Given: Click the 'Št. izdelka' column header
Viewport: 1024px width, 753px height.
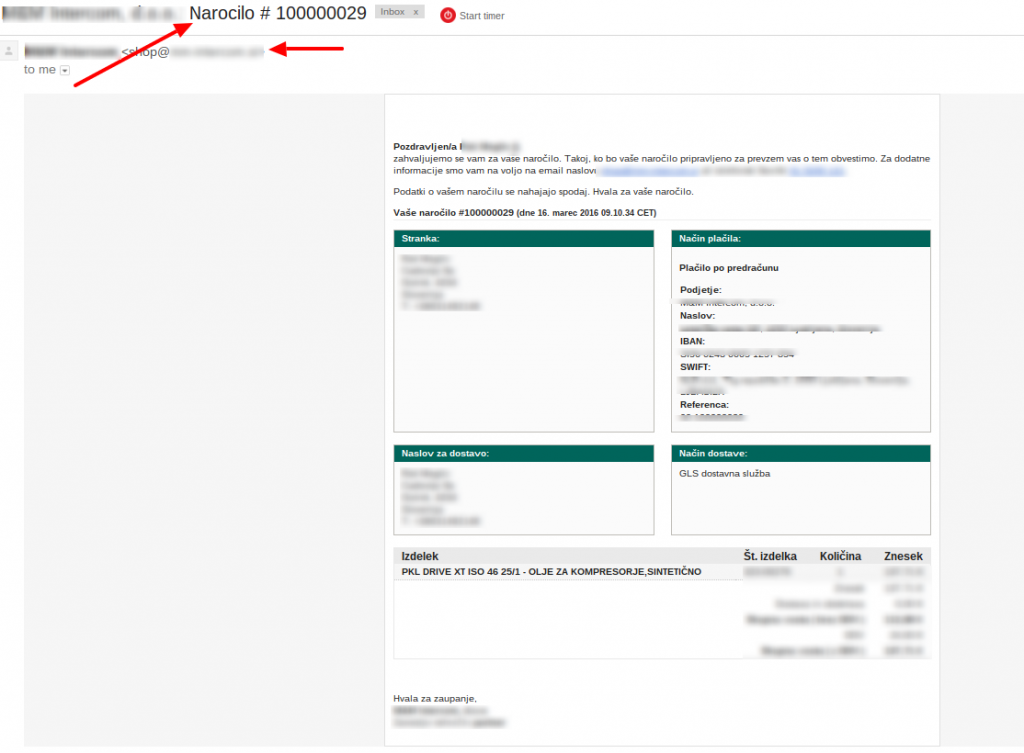Looking at the screenshot, I should [769, 556].
